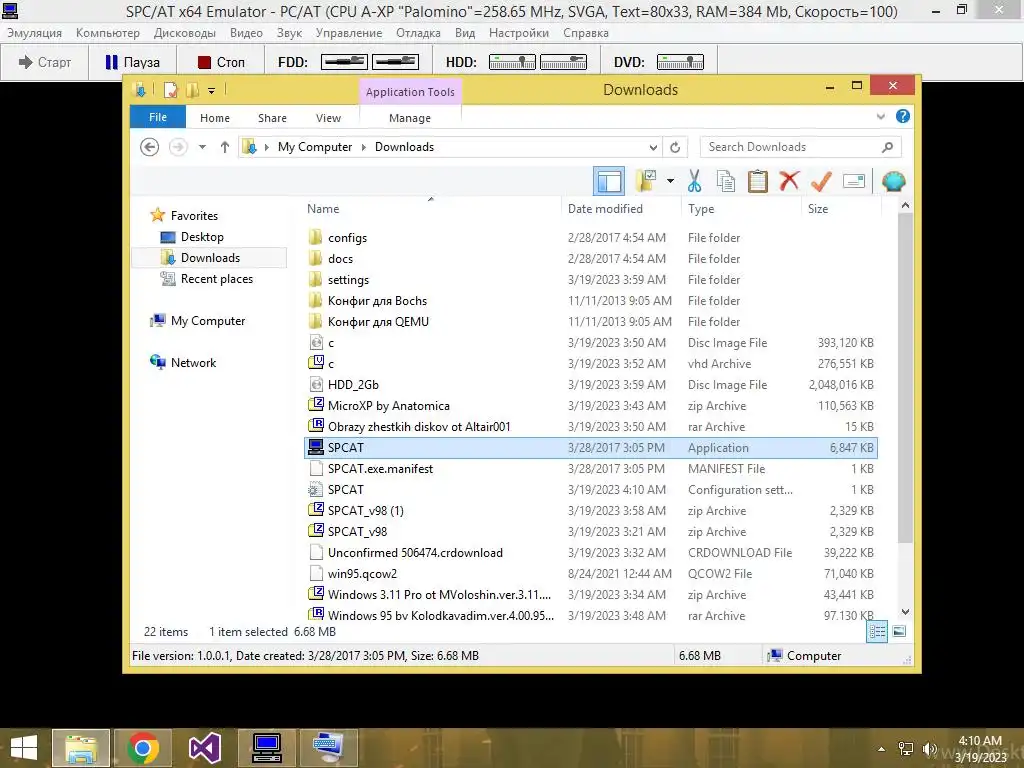Open folder options dropdown arrow

[670, 181]
